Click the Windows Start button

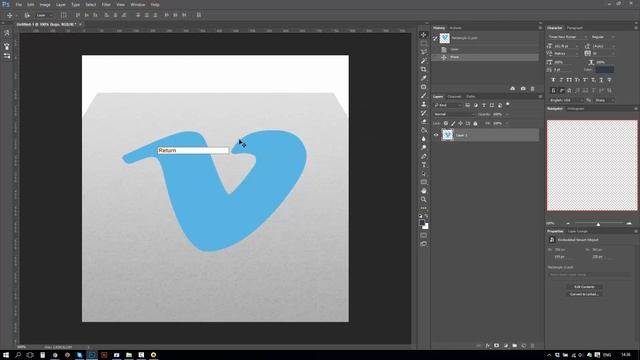click(6, 355)
